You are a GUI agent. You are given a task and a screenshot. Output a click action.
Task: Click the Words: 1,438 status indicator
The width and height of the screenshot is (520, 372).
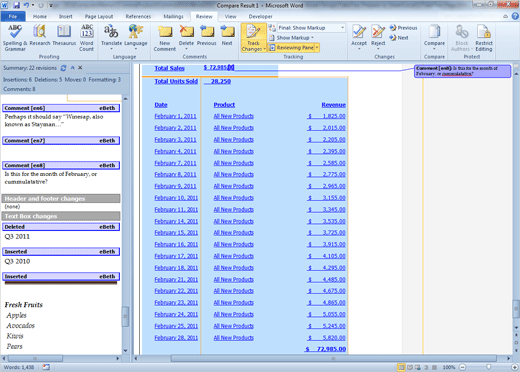click(19, 367)
